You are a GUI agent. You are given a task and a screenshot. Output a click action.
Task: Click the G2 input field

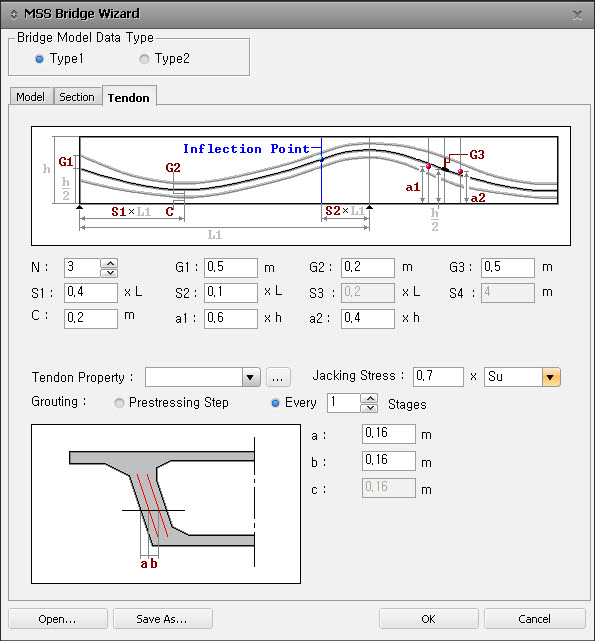[x=368, y=267]
